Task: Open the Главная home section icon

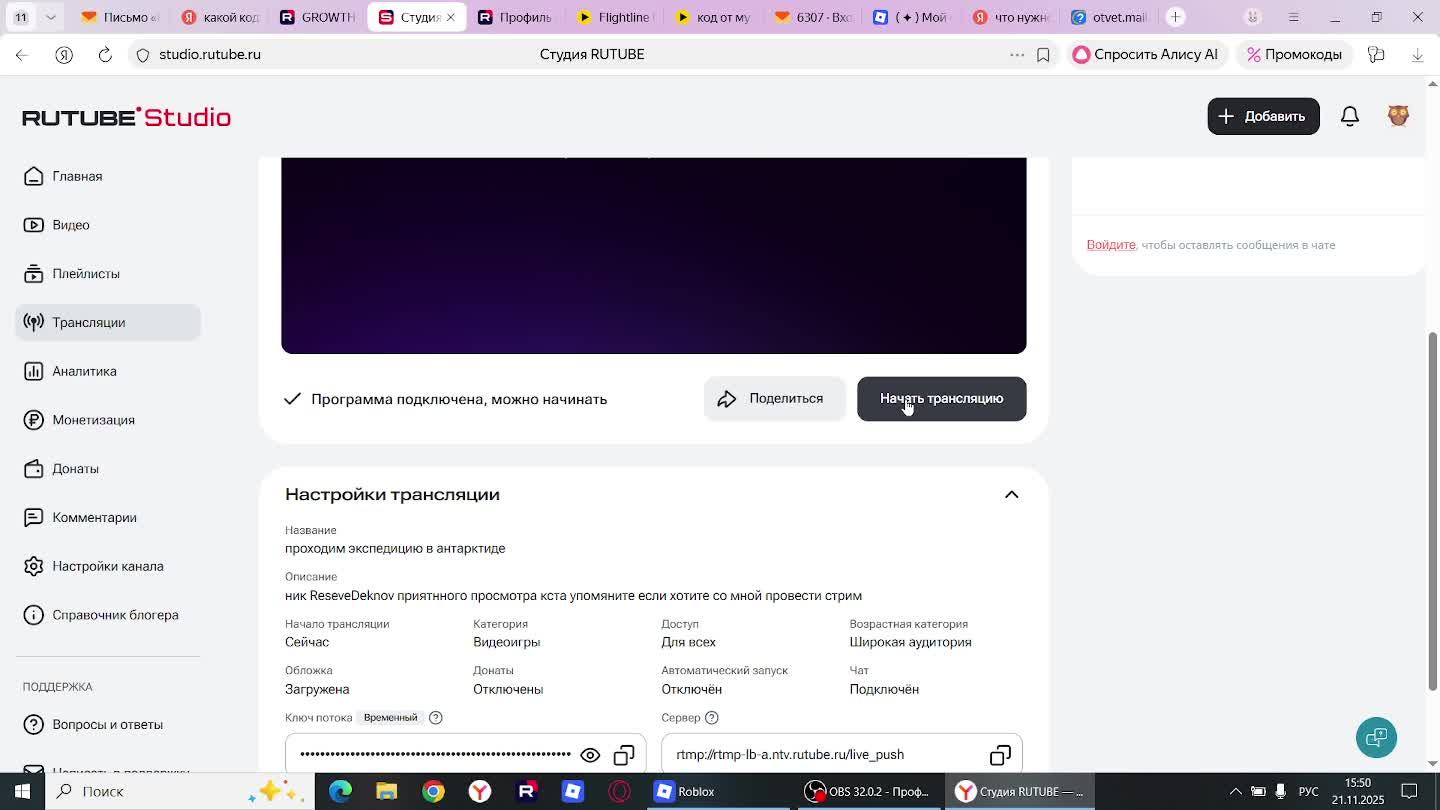Action: pyautogui.click(x=34, y=176)
